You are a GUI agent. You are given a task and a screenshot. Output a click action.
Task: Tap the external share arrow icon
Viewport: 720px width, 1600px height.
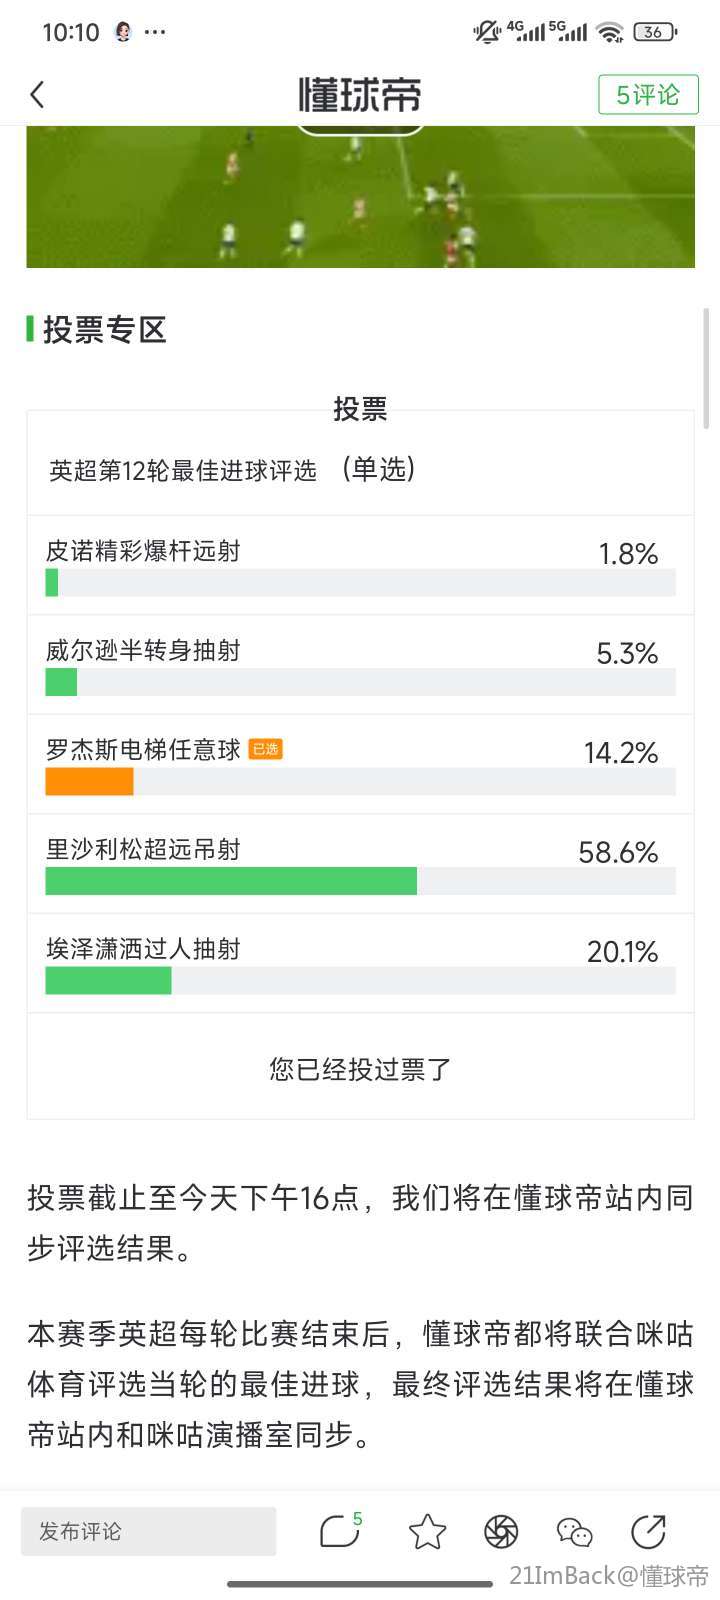pyautogui.click(x=648, y=1531)
